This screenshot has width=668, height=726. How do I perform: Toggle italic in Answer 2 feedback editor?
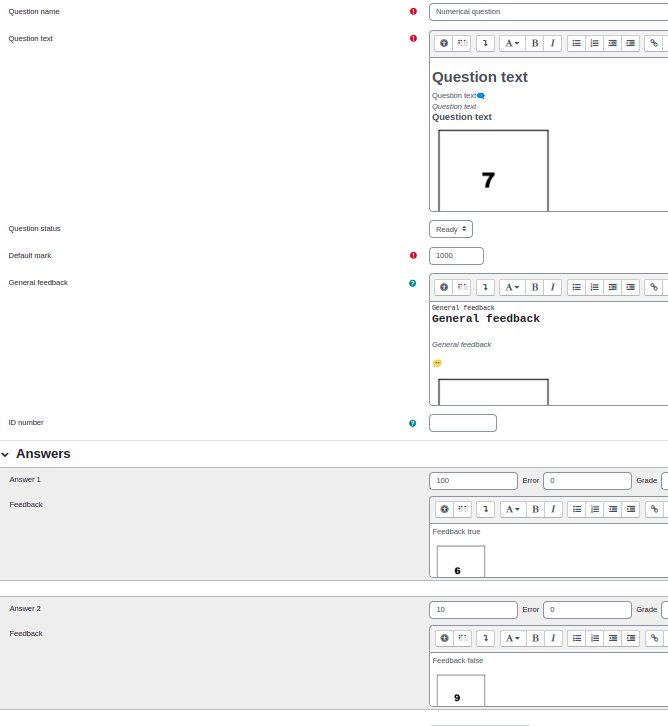click(553, 638)
